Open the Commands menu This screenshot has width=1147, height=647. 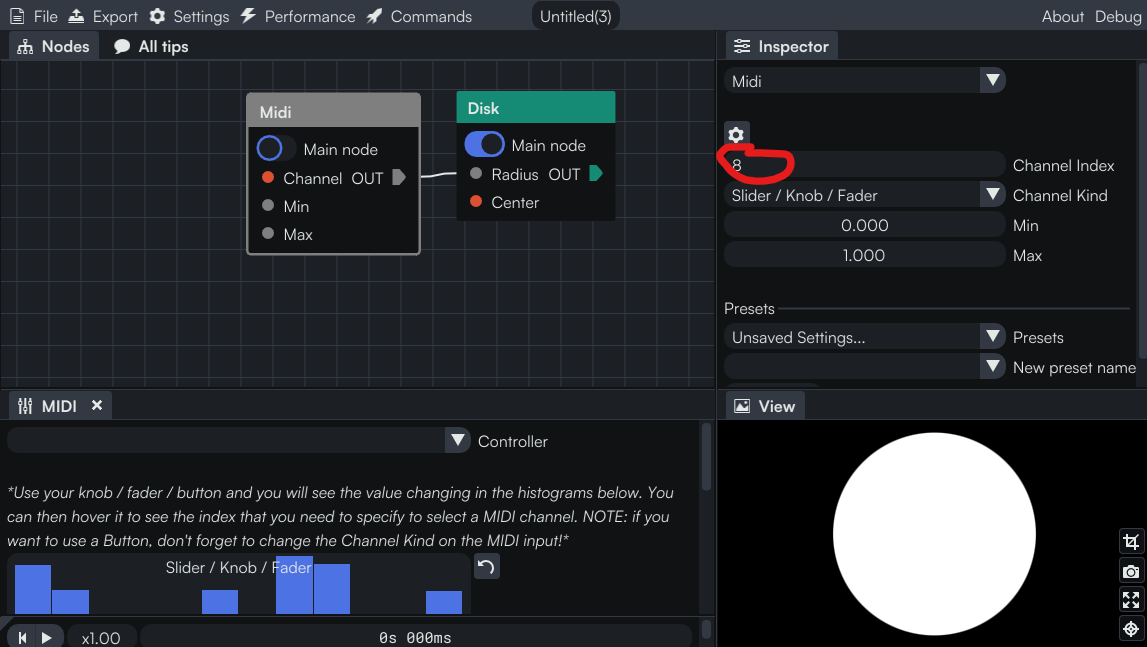click(x=418, y=16)
